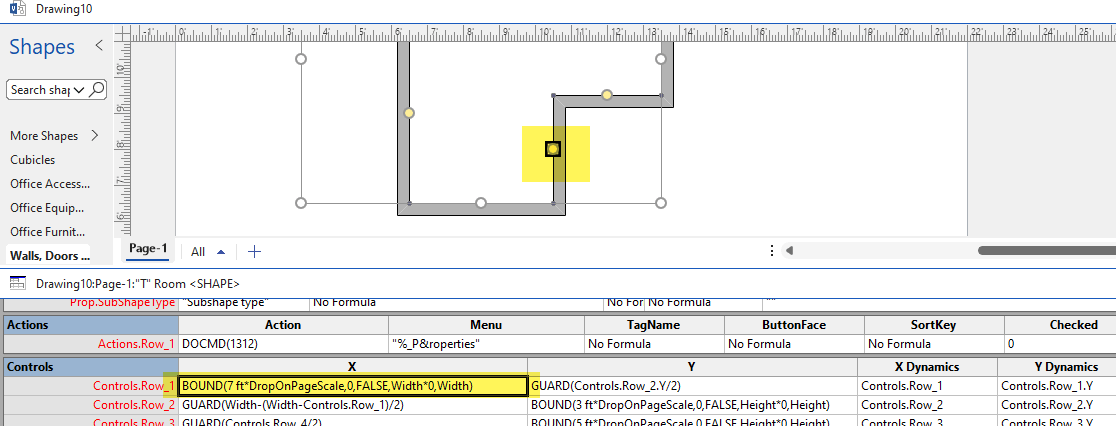Click the scrollbar options dots icon
Viewport: 1116px width, 426px height.
[x=772, y=250]
